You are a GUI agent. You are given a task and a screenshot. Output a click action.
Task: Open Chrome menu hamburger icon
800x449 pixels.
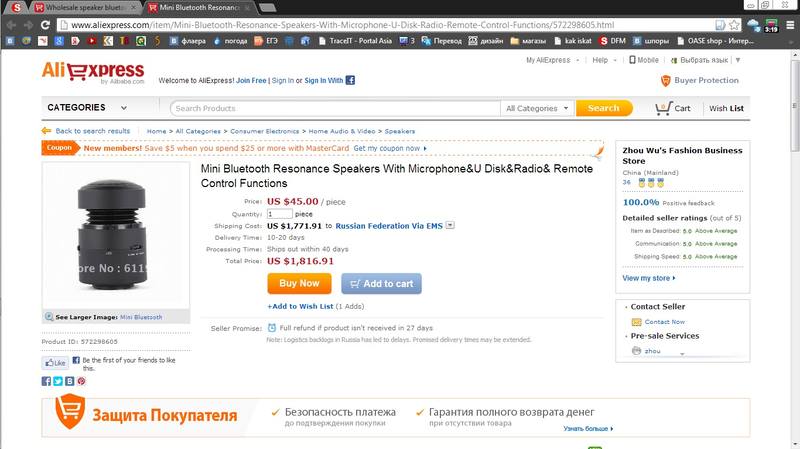(x=790, y=24)
